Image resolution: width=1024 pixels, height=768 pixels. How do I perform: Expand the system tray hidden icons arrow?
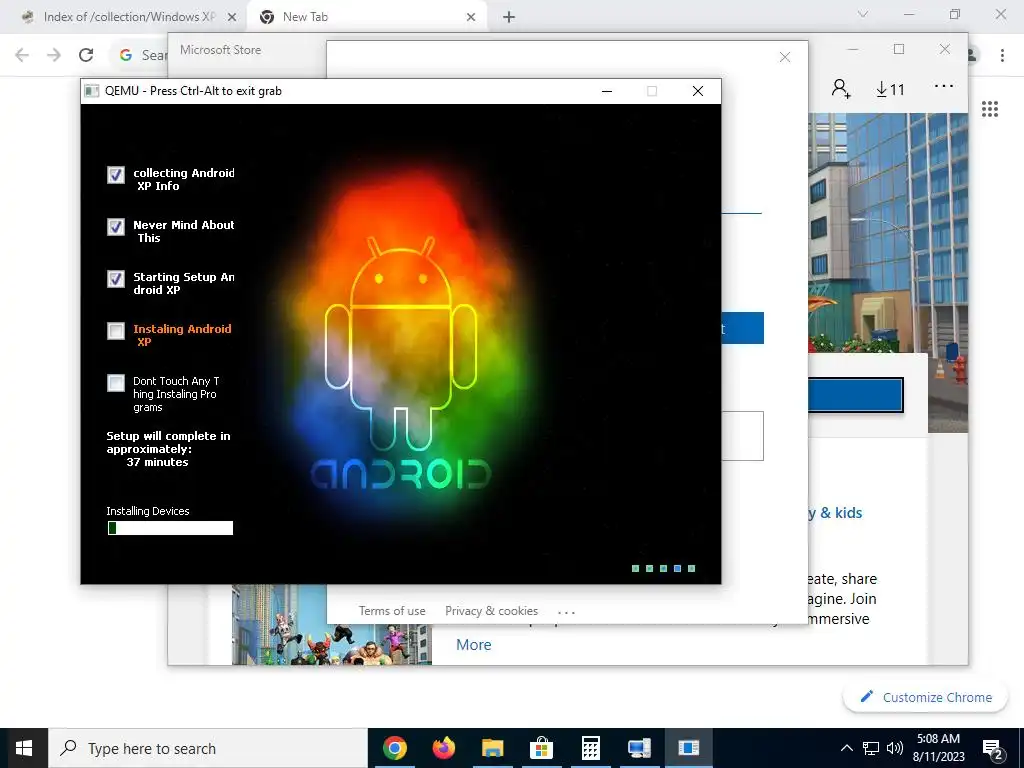click(846, 748)
